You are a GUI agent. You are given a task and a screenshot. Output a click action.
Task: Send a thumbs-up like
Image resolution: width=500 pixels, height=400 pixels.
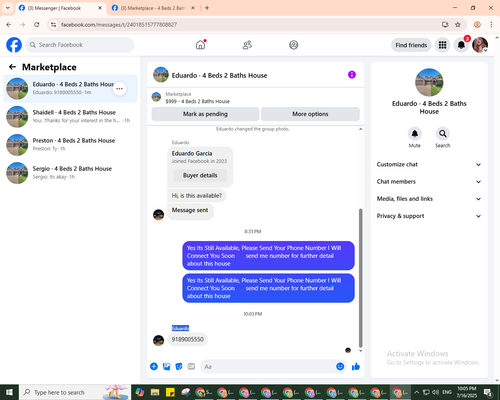(356, 367)
